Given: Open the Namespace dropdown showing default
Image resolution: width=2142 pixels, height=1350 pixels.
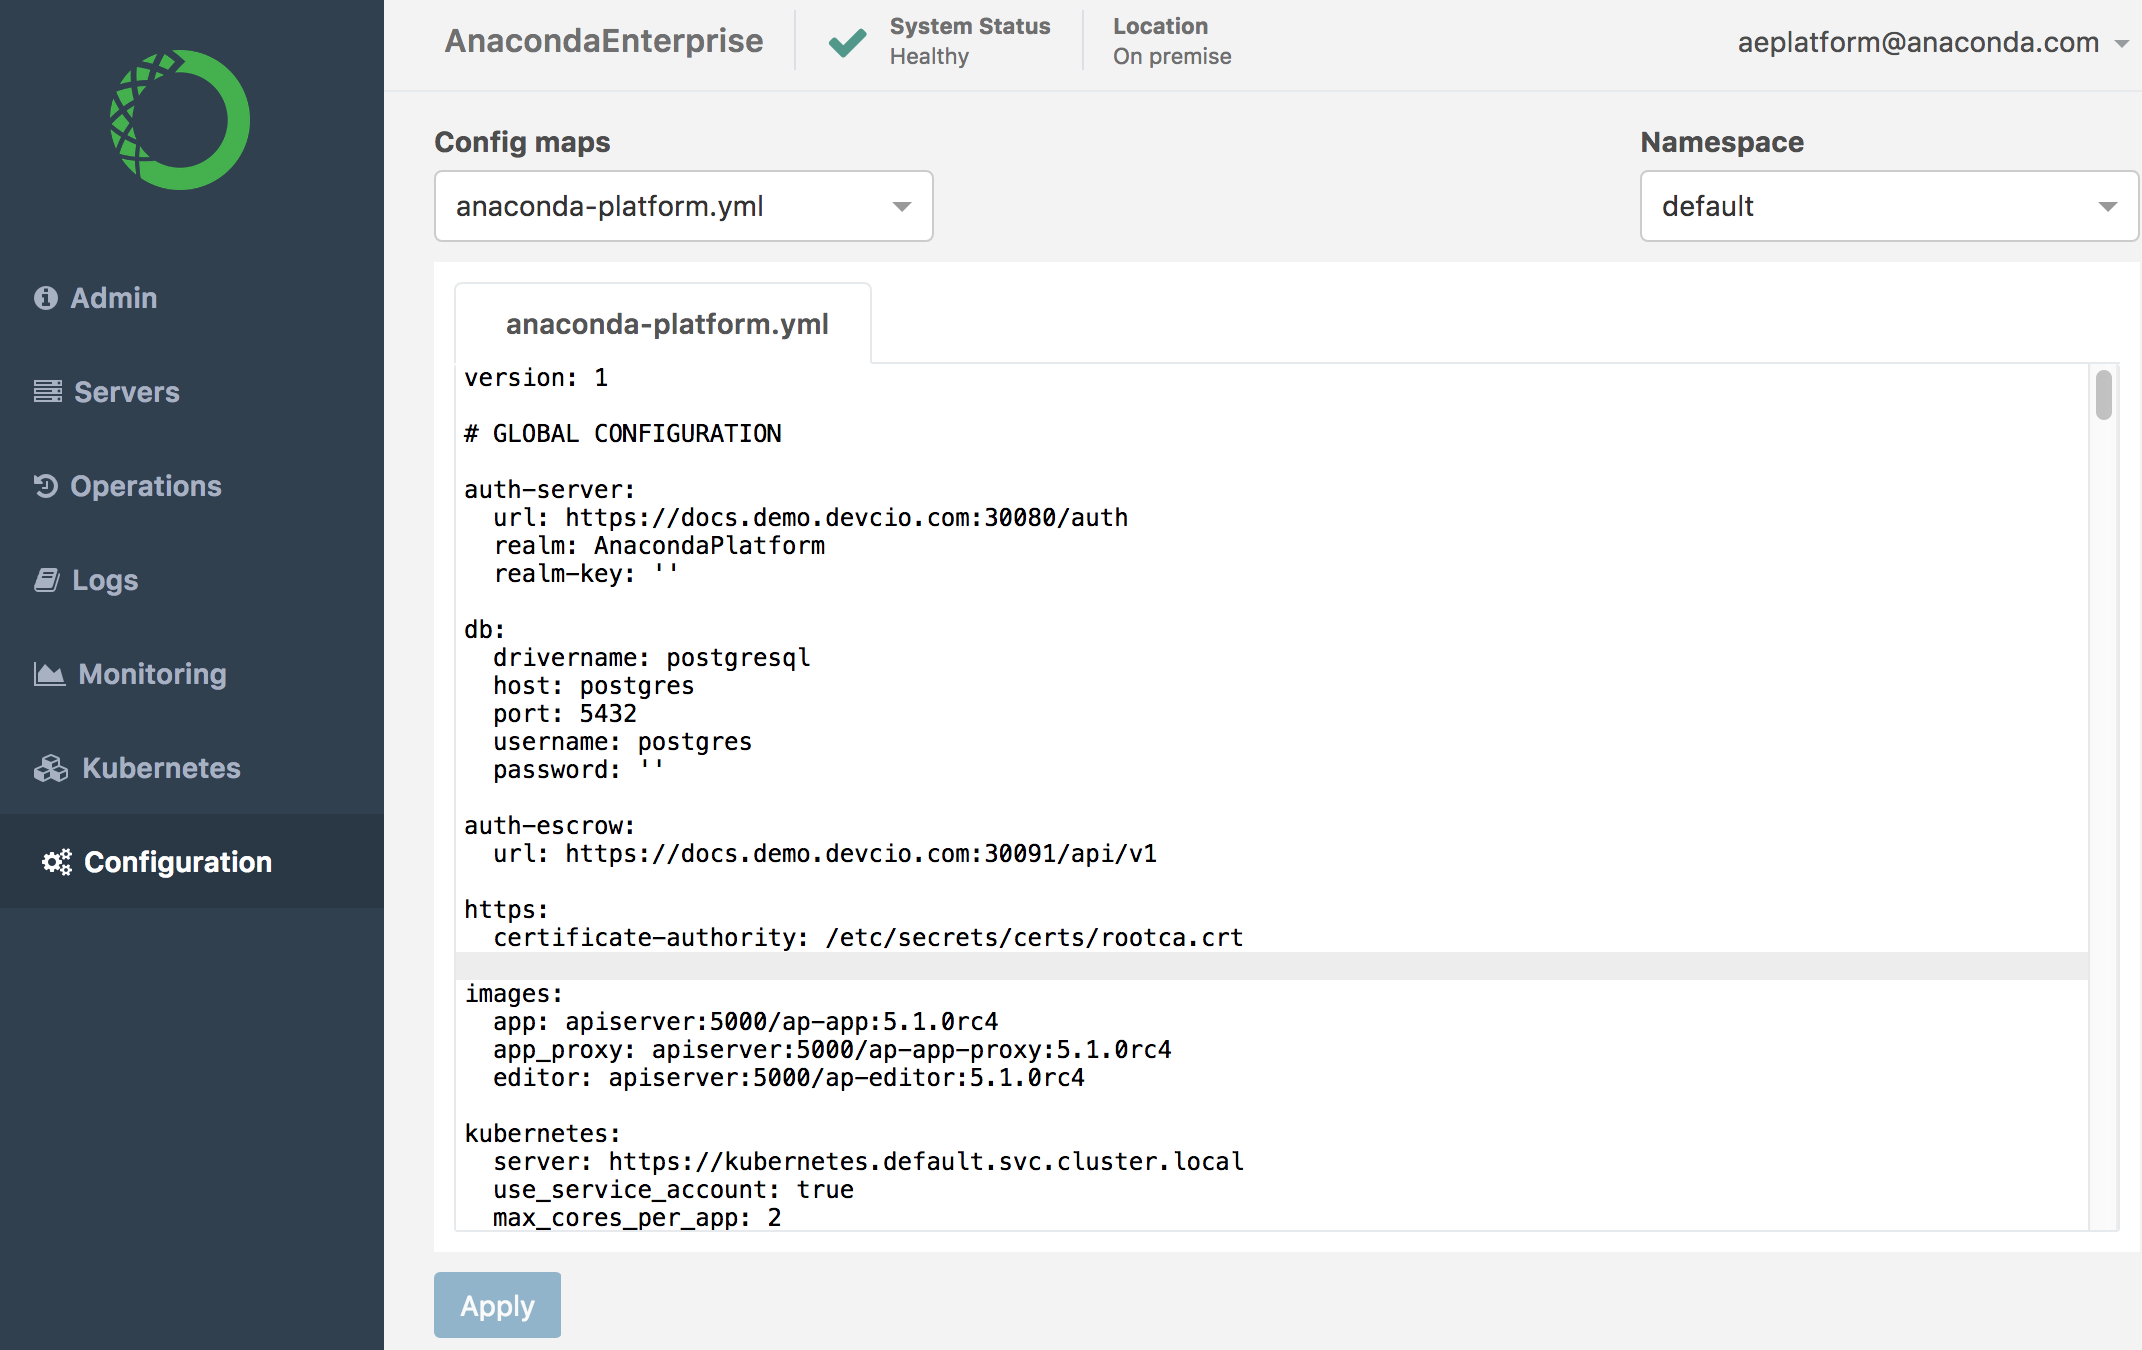Looking at the screenshot, I should (x=1888, y=206).
